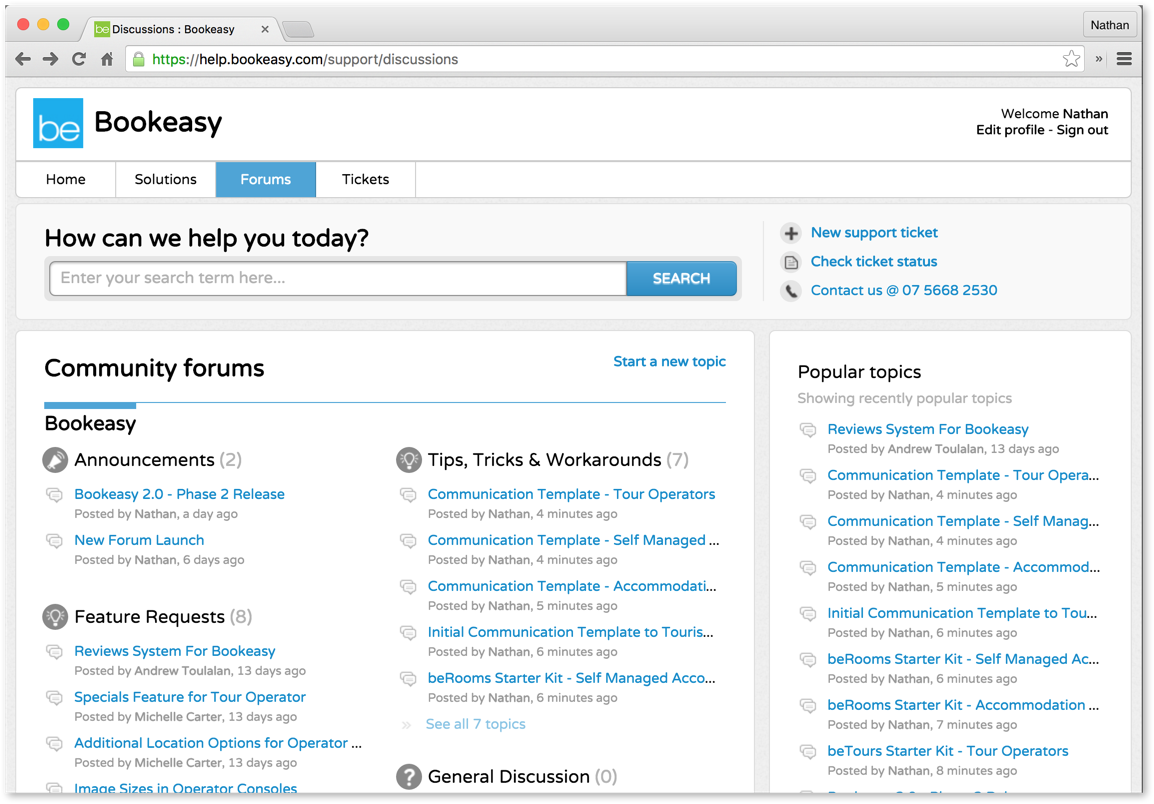Open the General Discussion forum heading
Viewport: 1154px width, 804px height.
(x=509, y=777)
